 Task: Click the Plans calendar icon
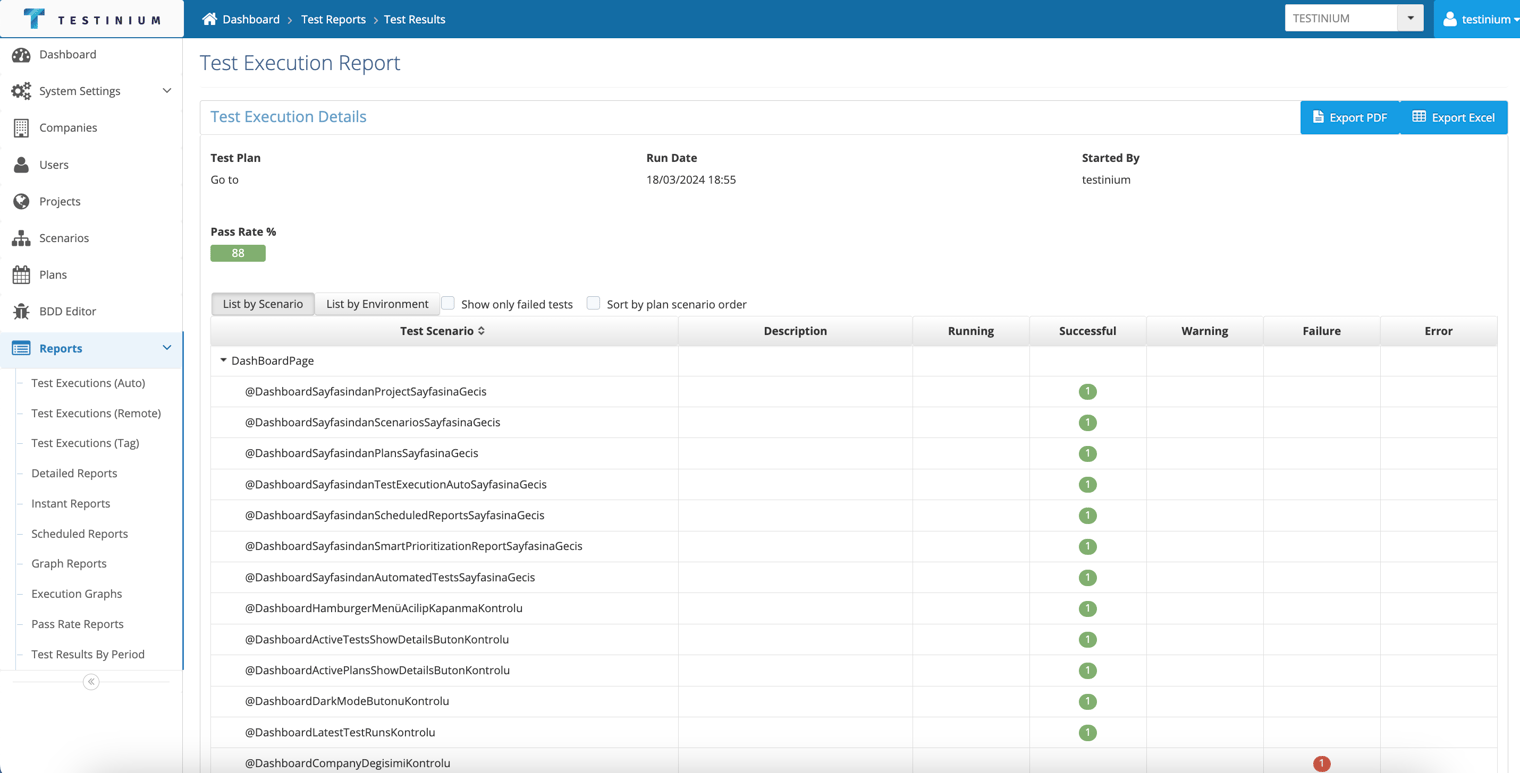point(21,275)
